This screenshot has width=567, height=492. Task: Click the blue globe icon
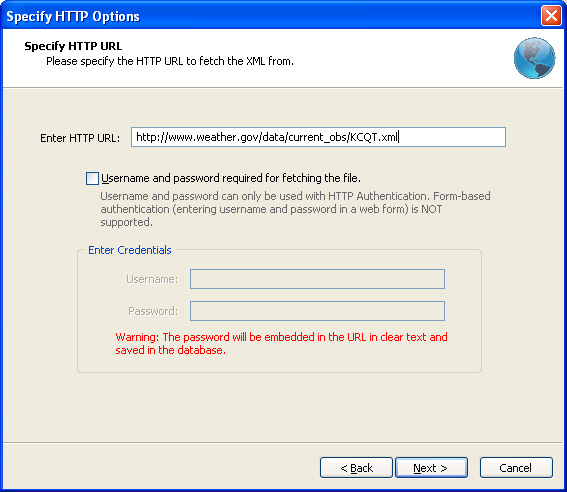(534, 58)
